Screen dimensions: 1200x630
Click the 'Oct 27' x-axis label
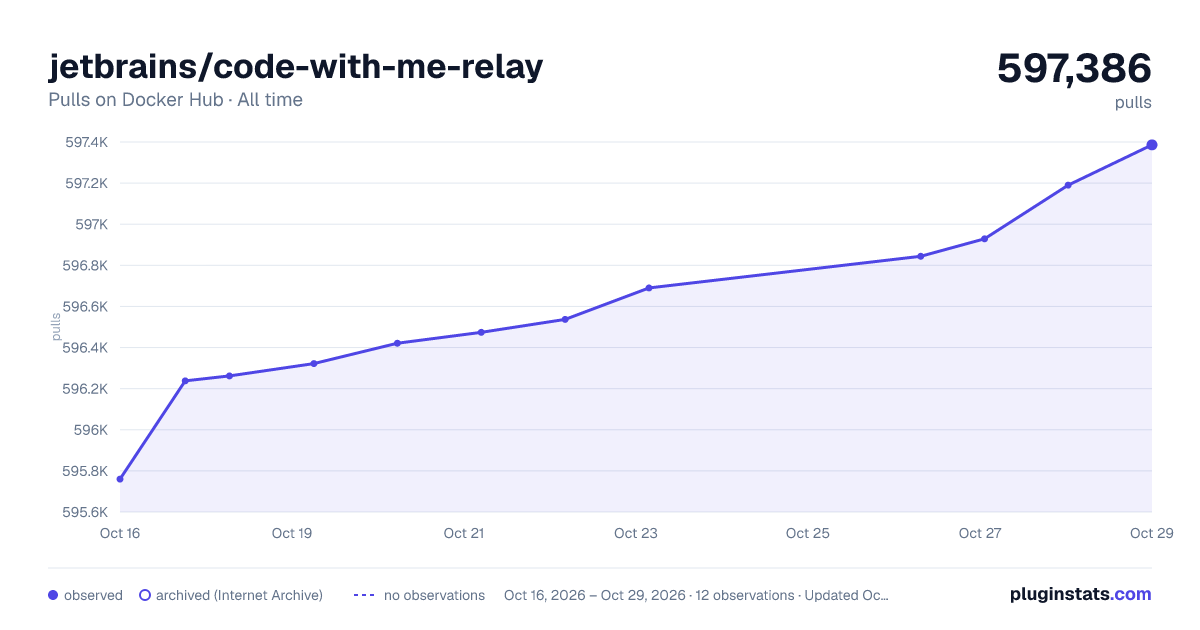pos(980,533)
